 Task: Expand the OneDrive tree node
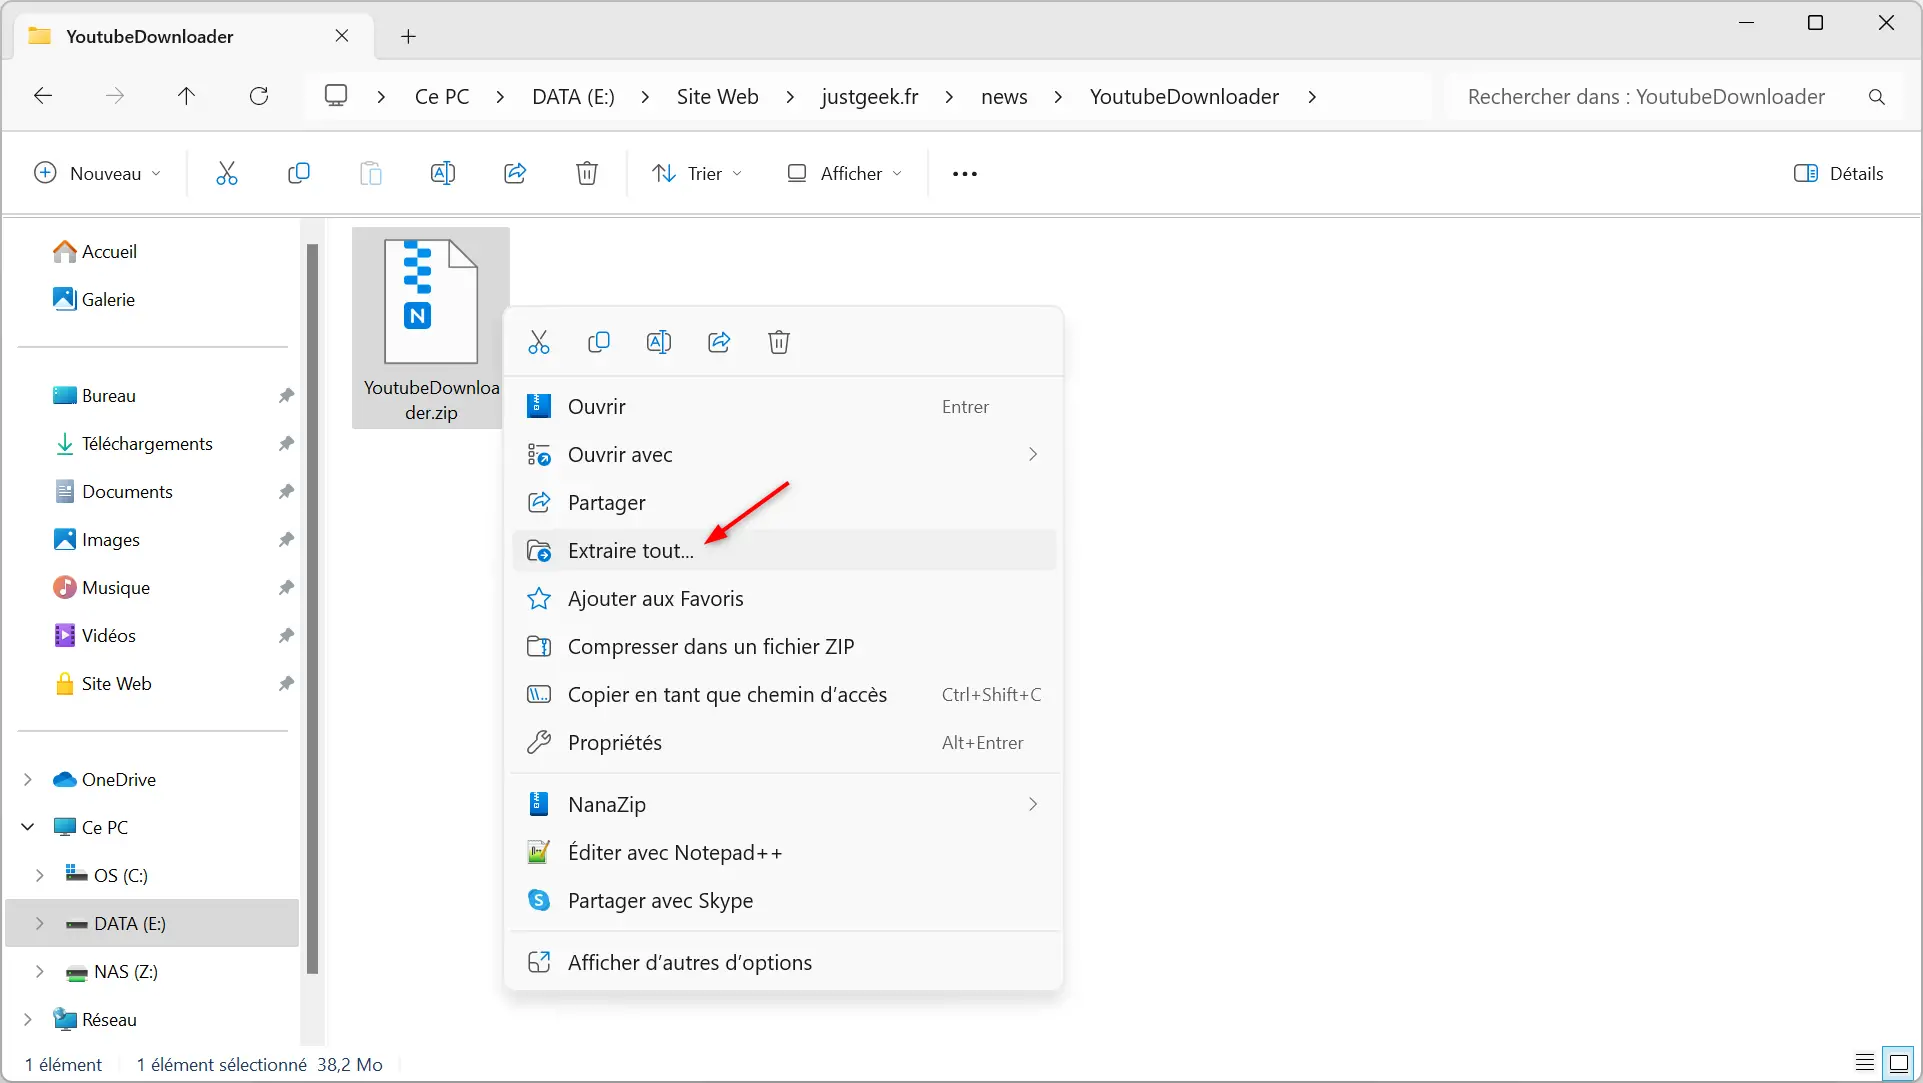(28, 780)
